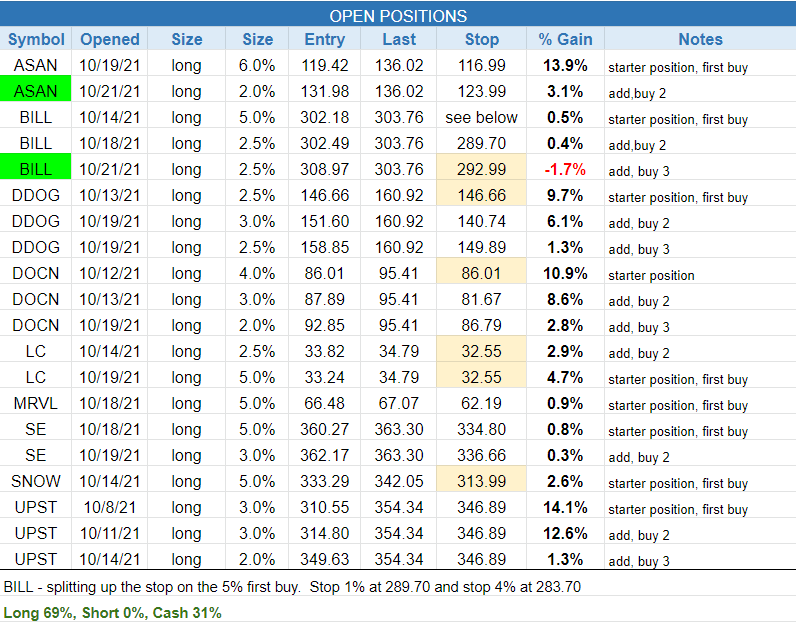The image size is (796, 622).
Task: Click entry price 308.97
Action: coord(324,169)
